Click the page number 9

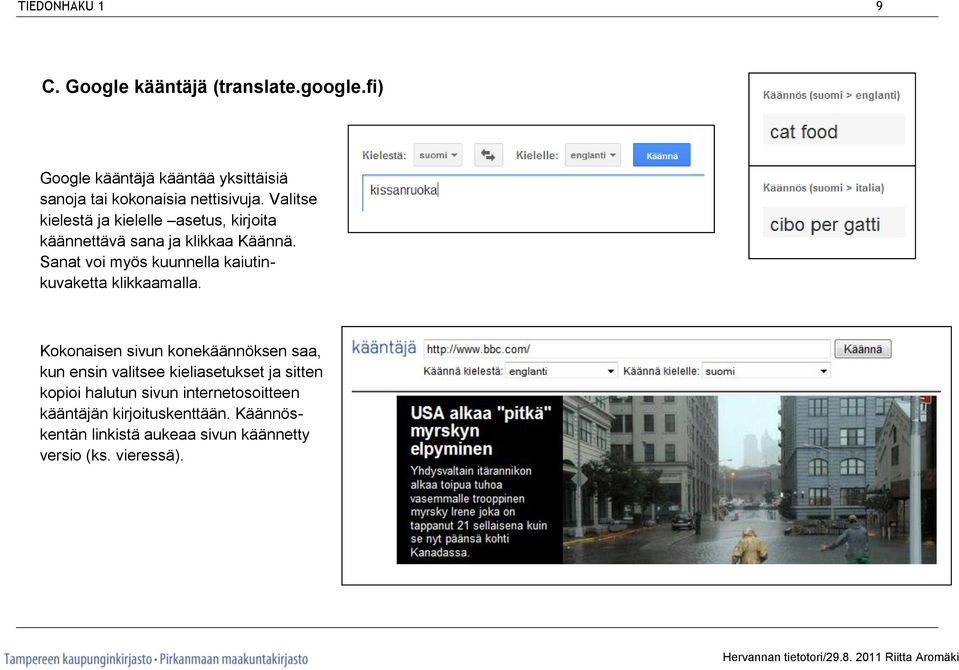click(x=879, y=6)
